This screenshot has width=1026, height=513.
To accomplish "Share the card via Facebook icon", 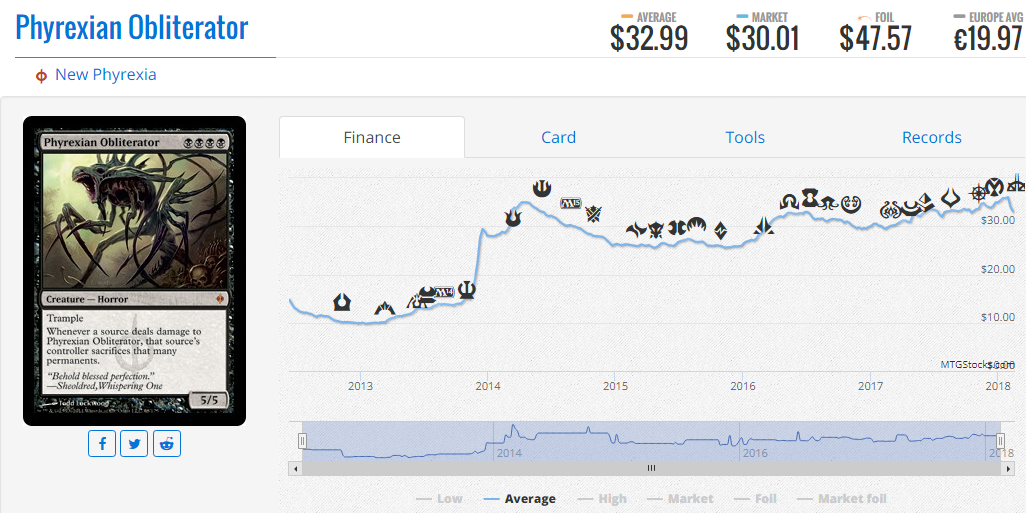I will [102, 444].
